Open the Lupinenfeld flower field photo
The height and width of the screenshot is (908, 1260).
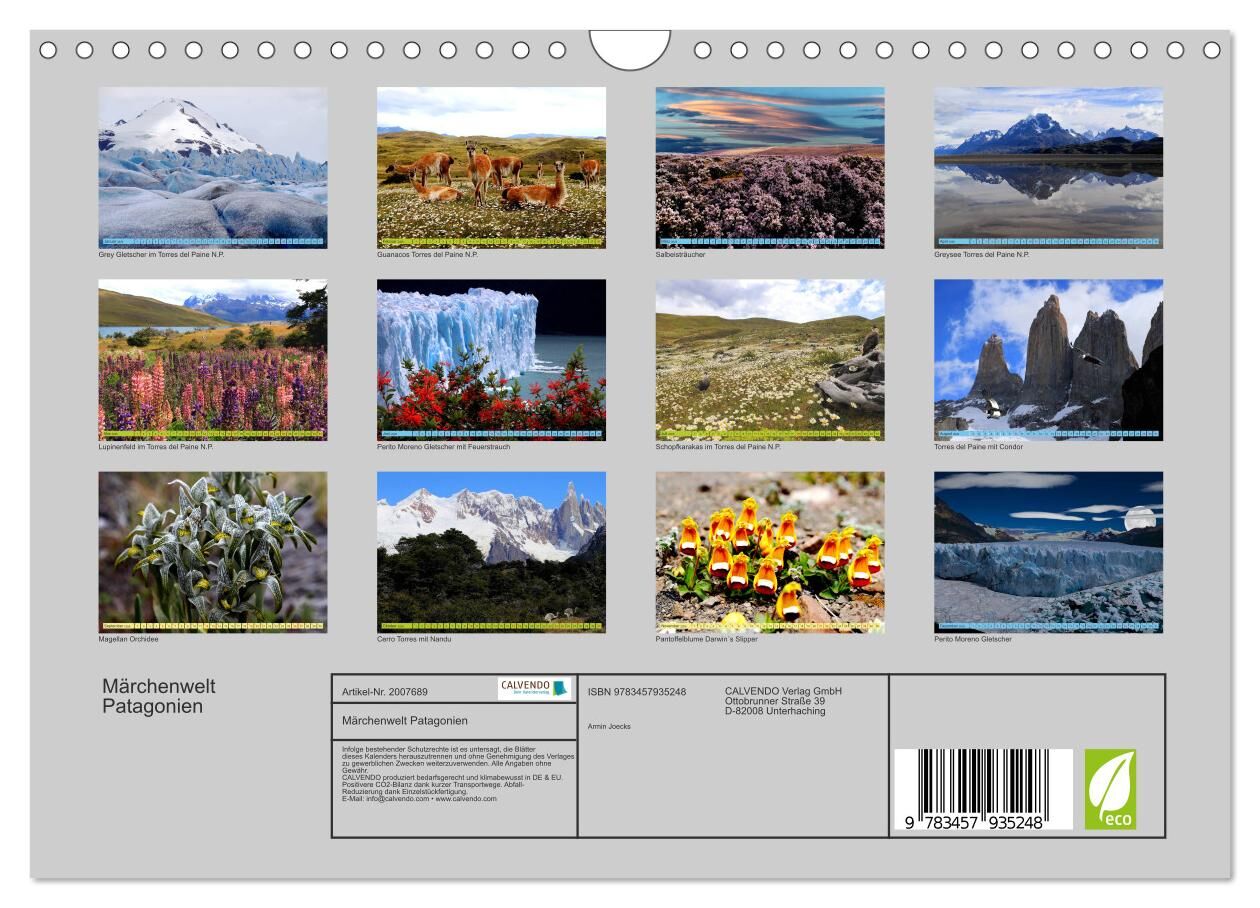click(x=213, y=359)
